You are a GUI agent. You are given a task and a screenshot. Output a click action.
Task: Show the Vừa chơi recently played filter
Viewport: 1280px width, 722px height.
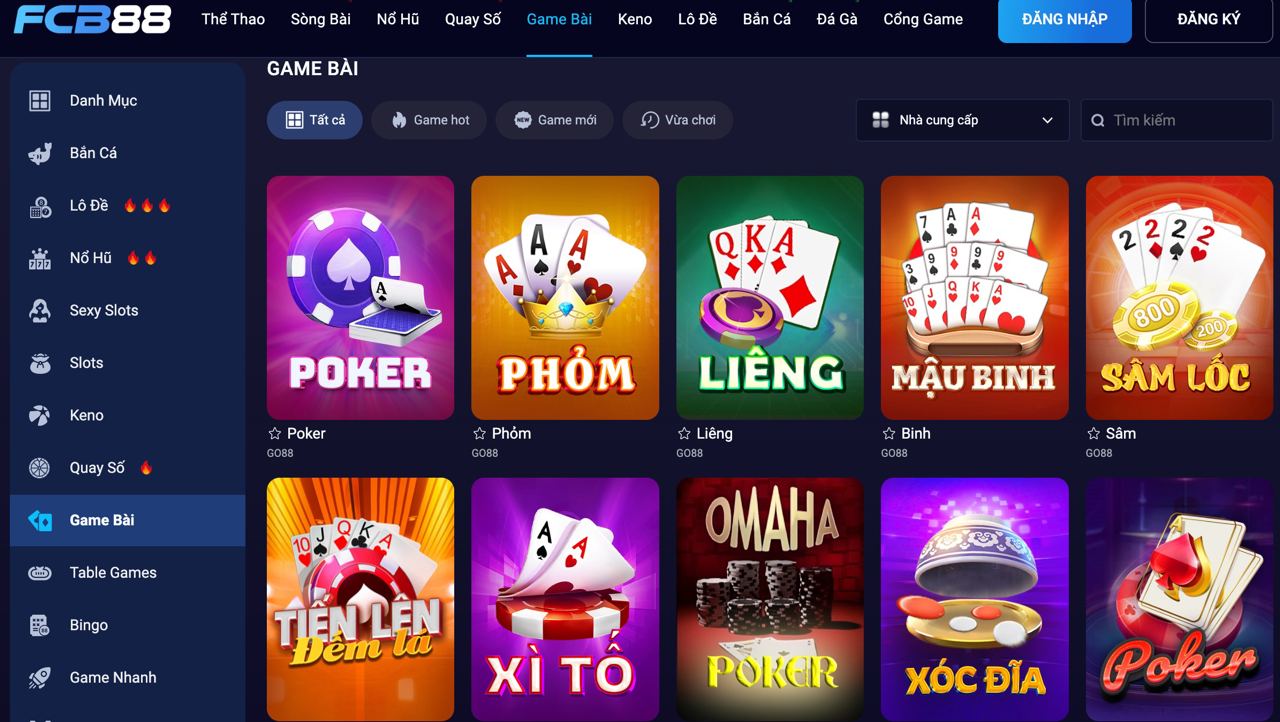(x=678, y=120)
